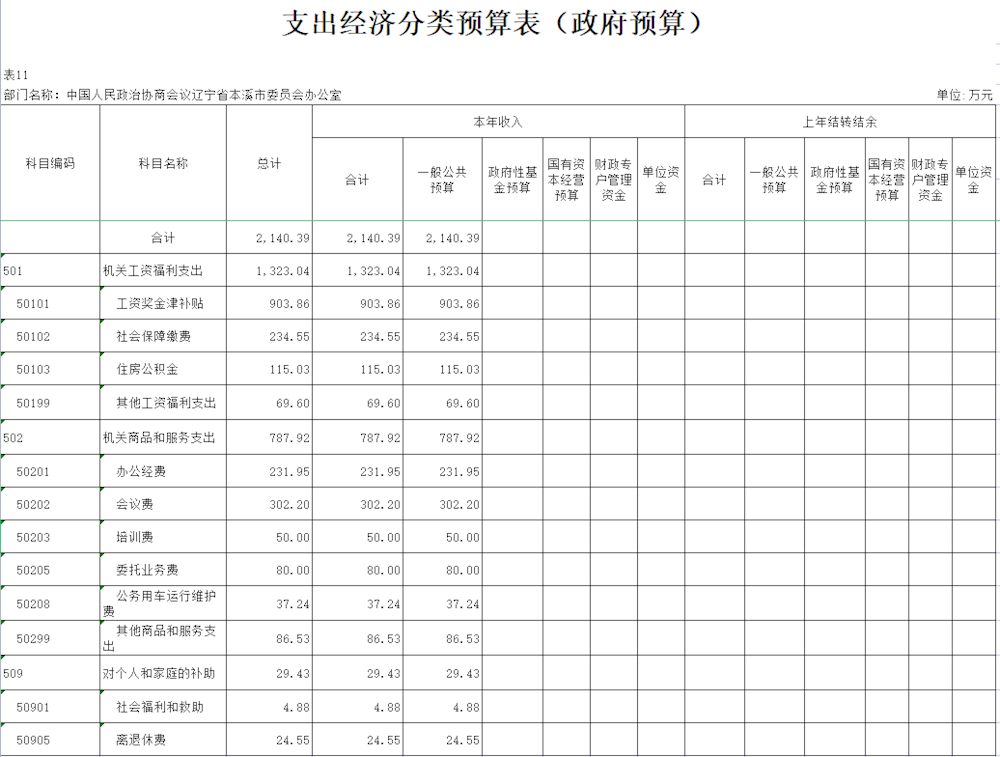Select the code cell 50203

(x=50, y=538)
